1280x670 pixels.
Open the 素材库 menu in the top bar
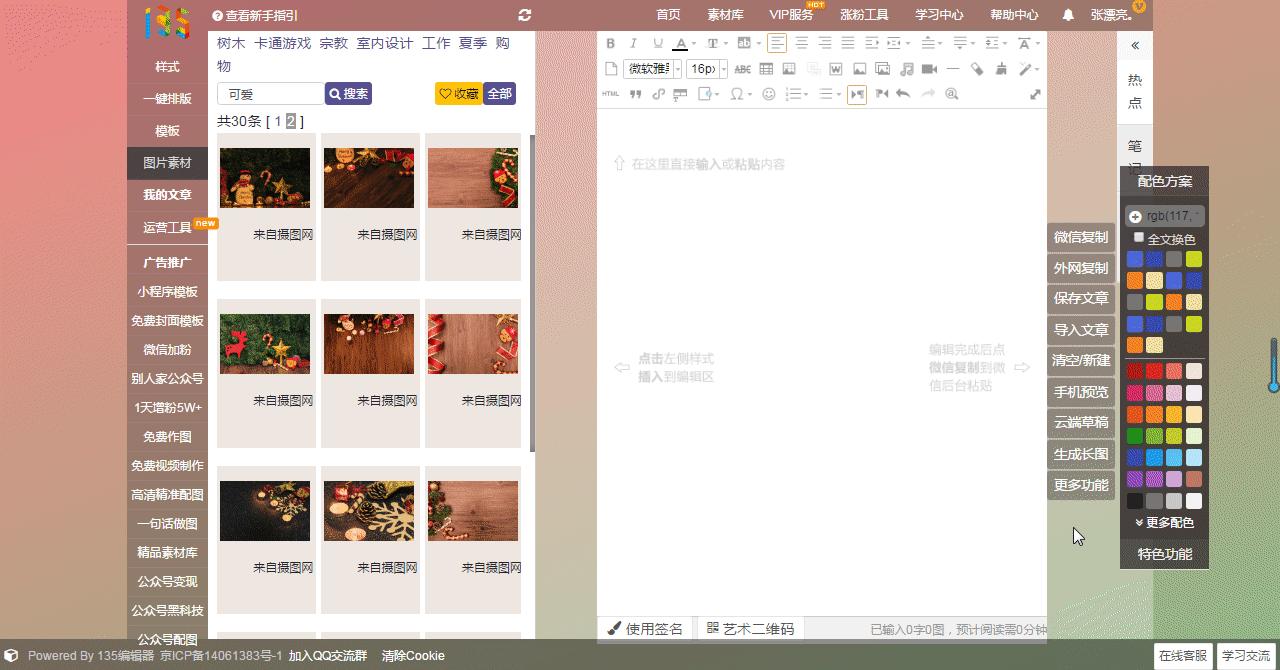click(725, 14)
